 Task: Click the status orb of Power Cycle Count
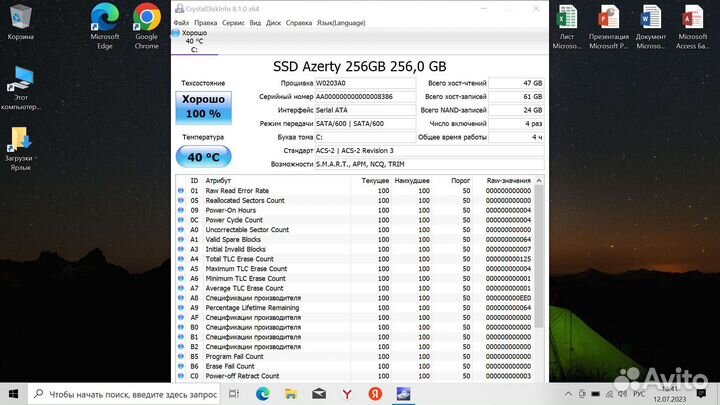[181, 220]
